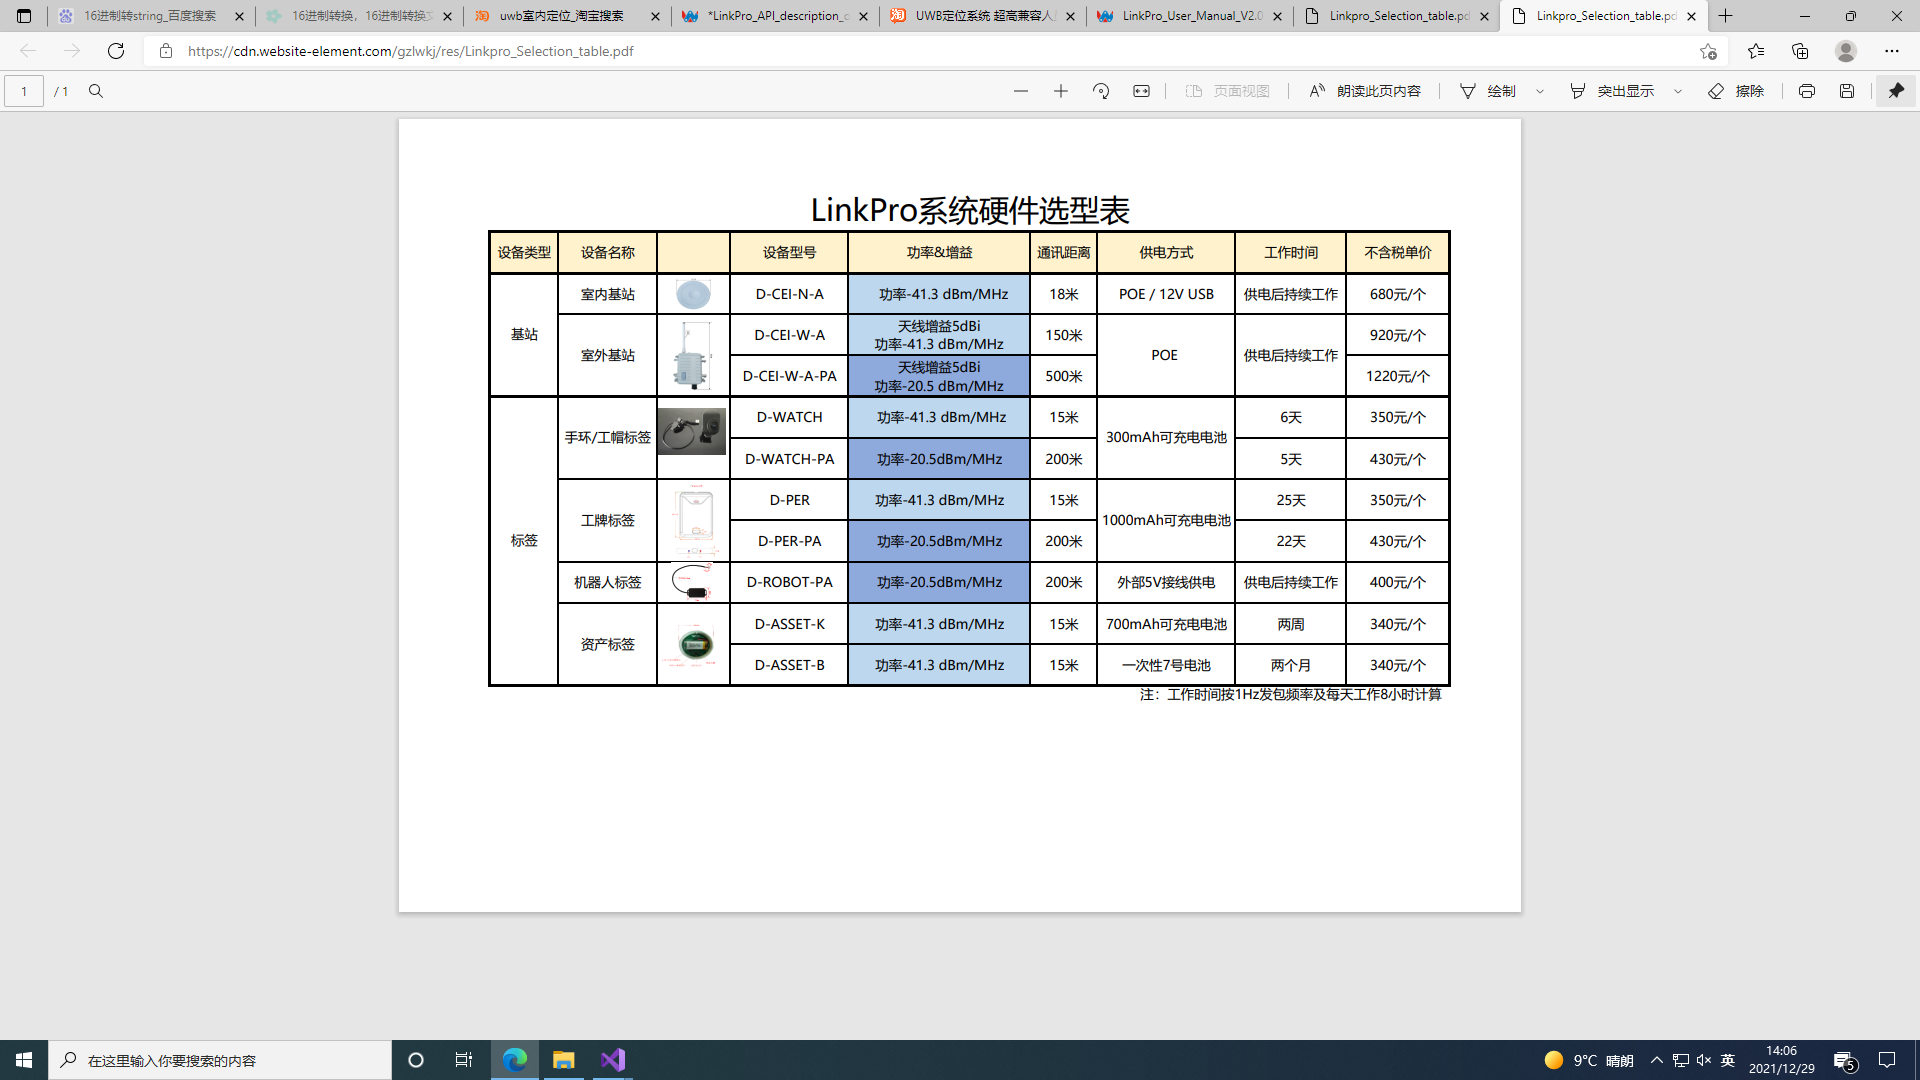Image resolution: width=1920 pixels, height=1080 pixels.
Task: Expand the Highlight (突出显示) dropdown arrow
Action: [x=1678, y=91]
